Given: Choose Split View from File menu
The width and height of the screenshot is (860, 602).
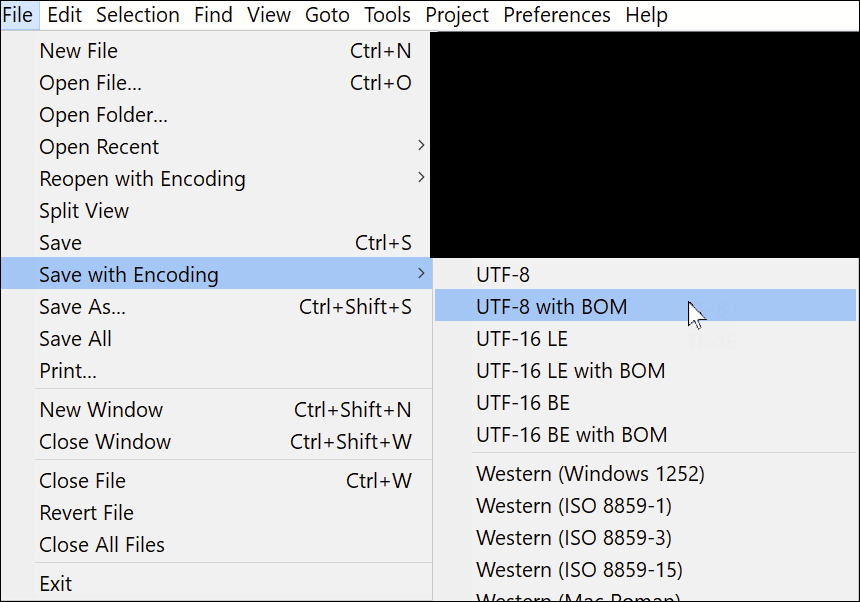Looking at the screenshot, I should coord(84,211).
